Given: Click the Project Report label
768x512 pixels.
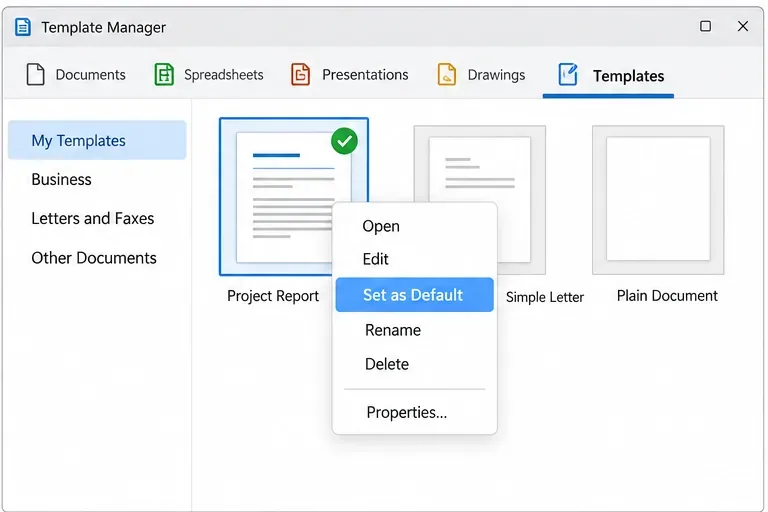Looking at the screenshot, I should pyautogui.click(x=273, y=296).
